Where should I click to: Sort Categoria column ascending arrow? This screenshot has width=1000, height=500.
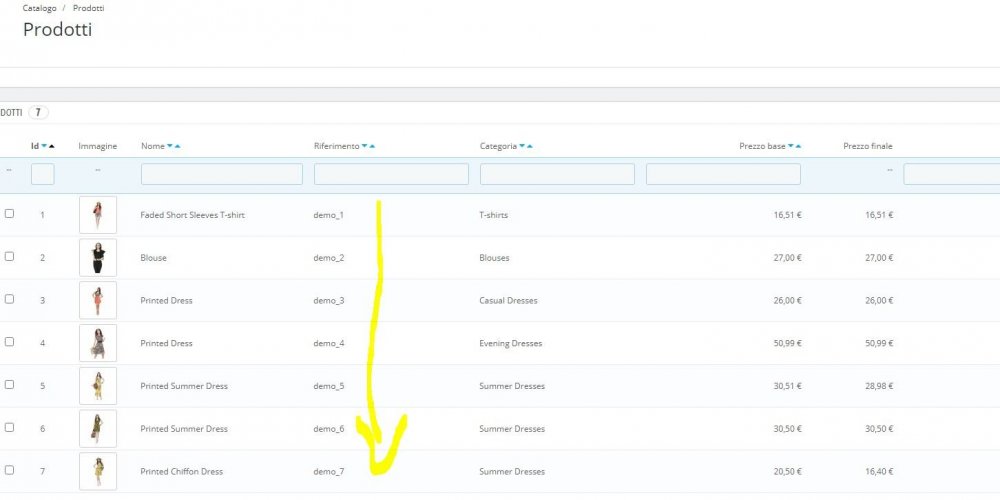(529, 147)
